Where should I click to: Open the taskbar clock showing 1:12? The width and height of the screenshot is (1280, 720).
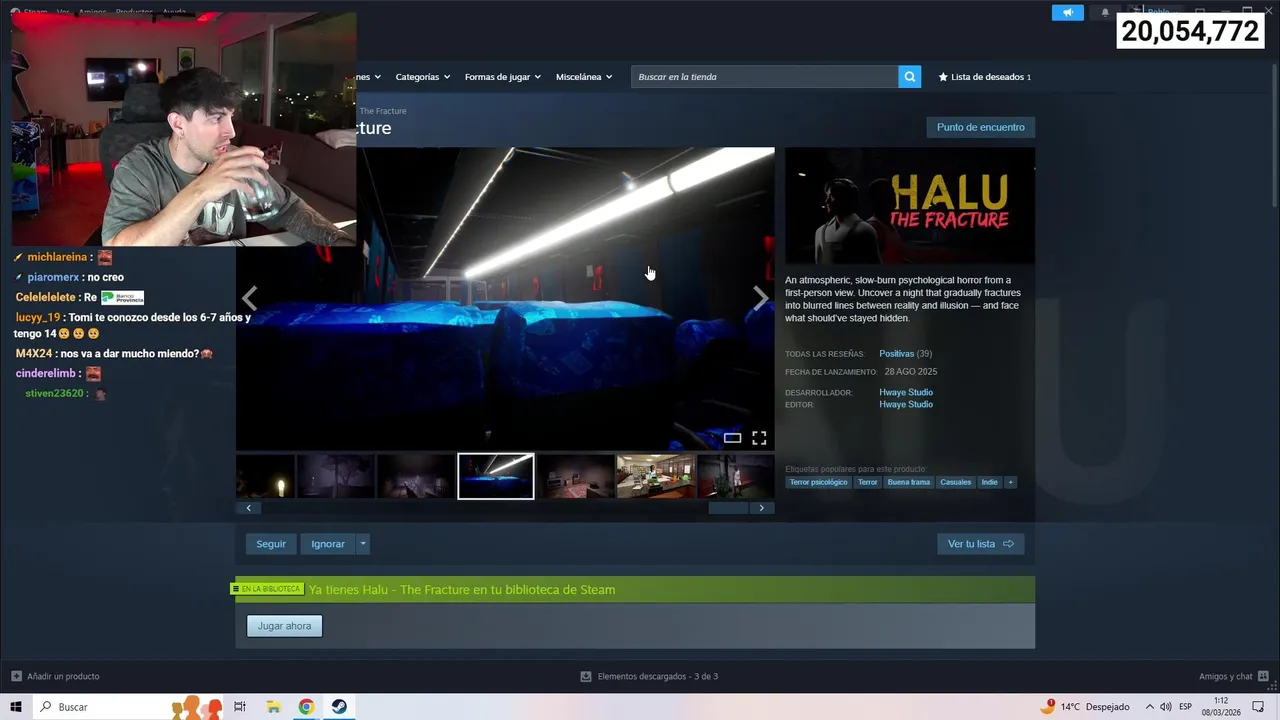pos(1221,707)
